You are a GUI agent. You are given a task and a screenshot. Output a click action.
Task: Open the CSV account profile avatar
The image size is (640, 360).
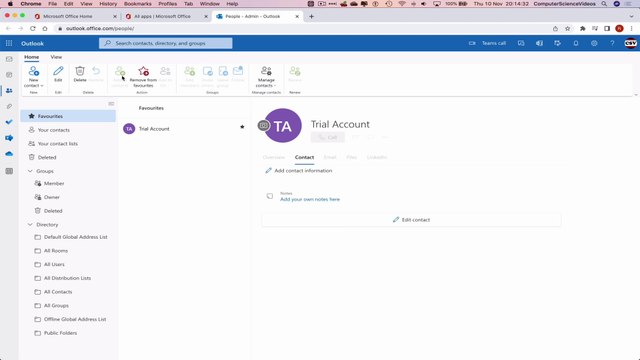630,43
